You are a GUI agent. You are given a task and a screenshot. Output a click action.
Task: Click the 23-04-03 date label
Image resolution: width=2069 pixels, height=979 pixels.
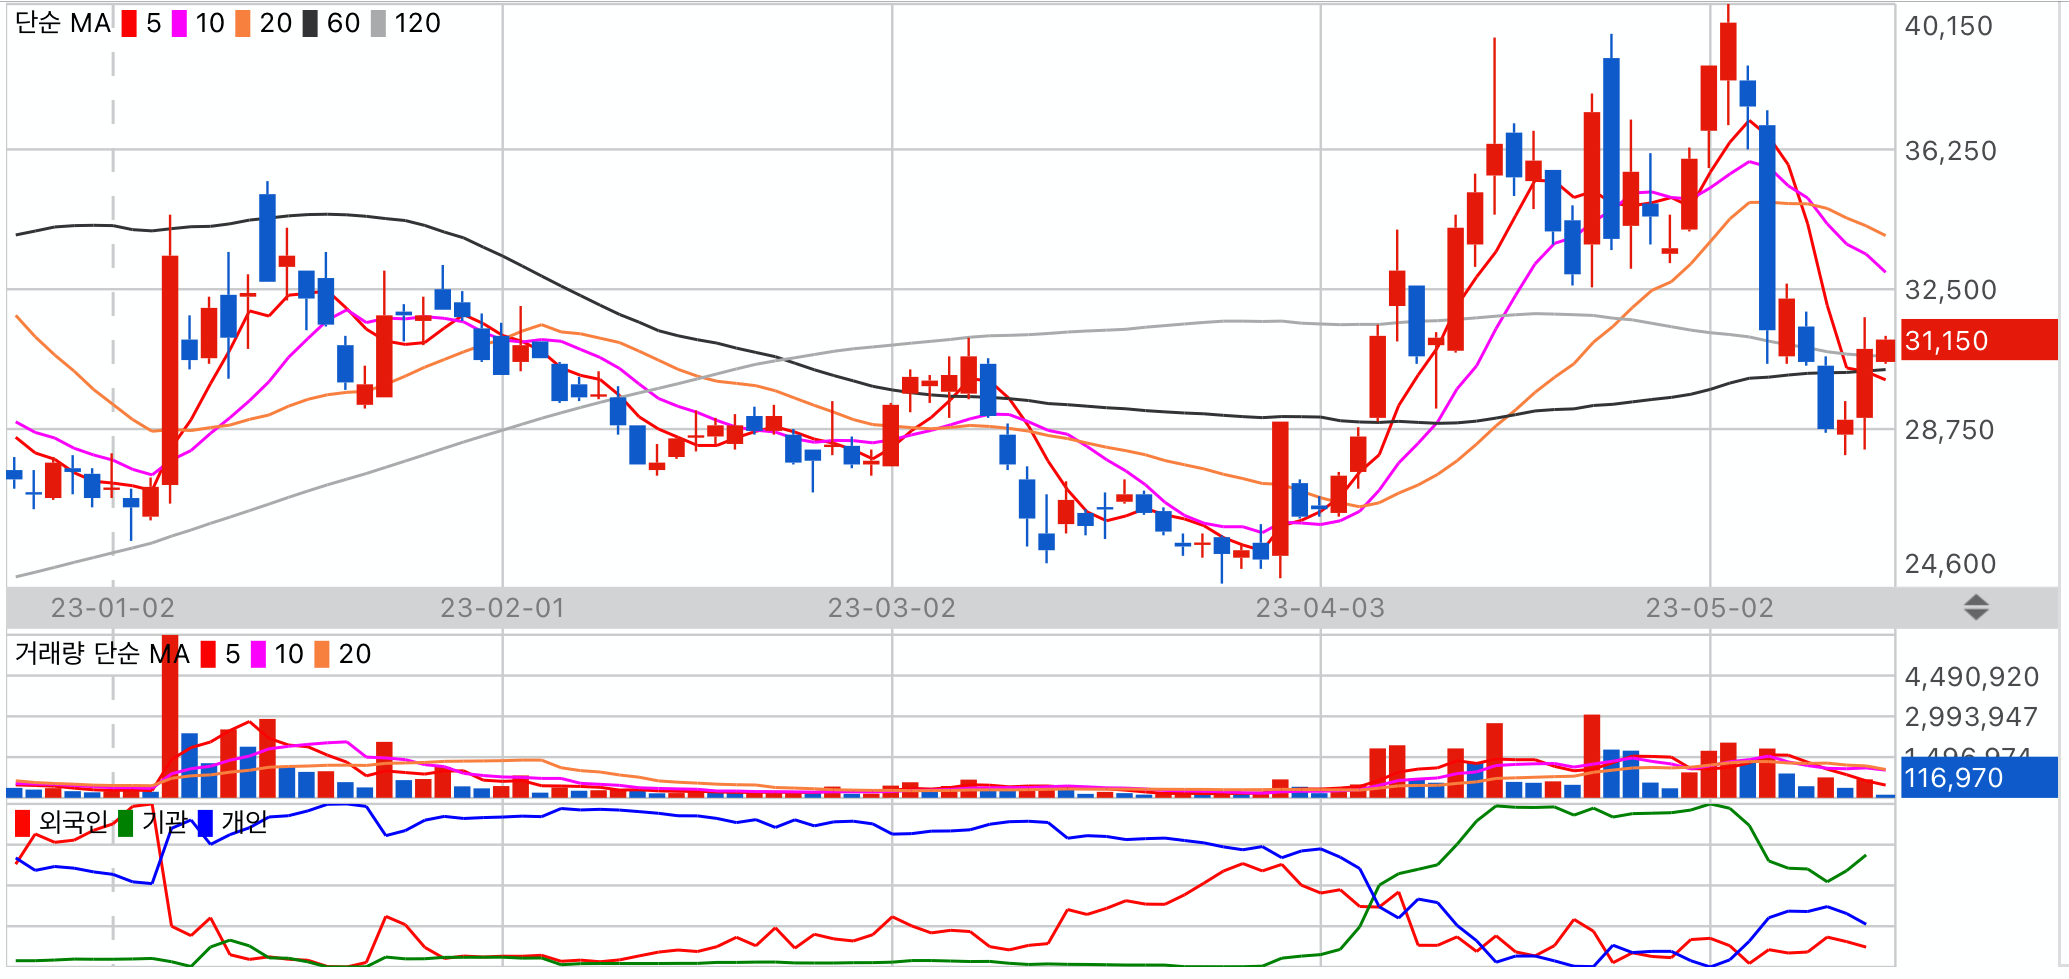[x=1321, y=608]
